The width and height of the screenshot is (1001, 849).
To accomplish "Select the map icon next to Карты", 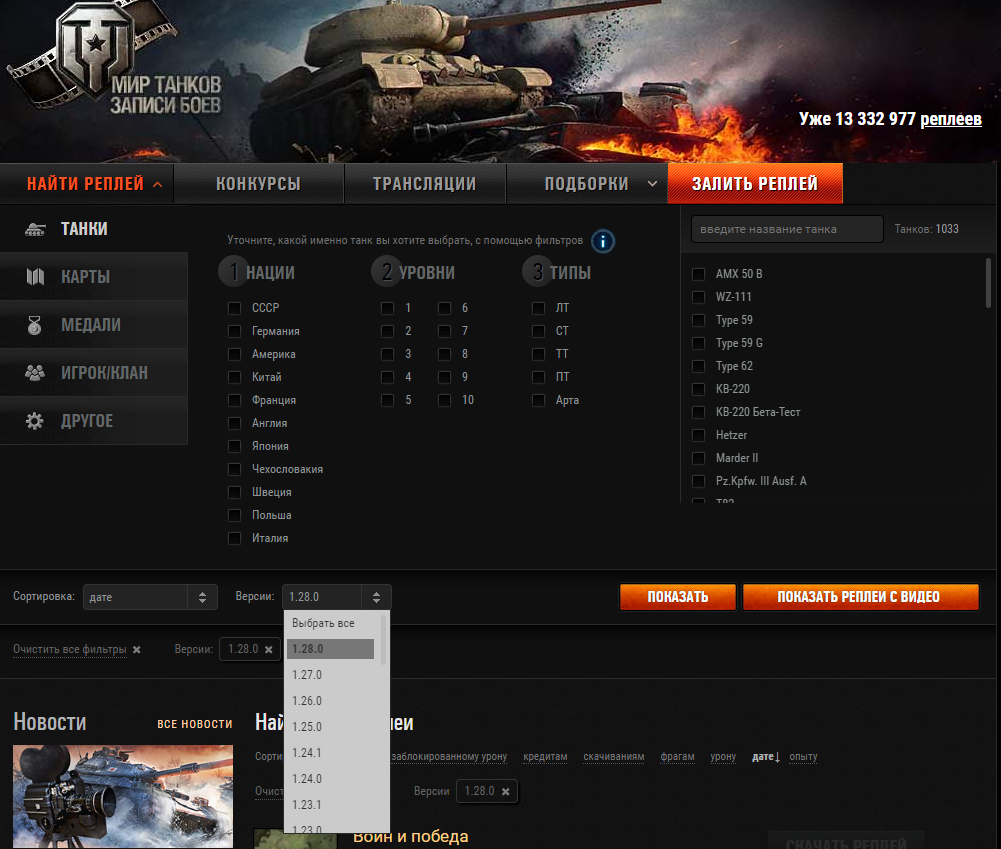I will coord(36,277).
